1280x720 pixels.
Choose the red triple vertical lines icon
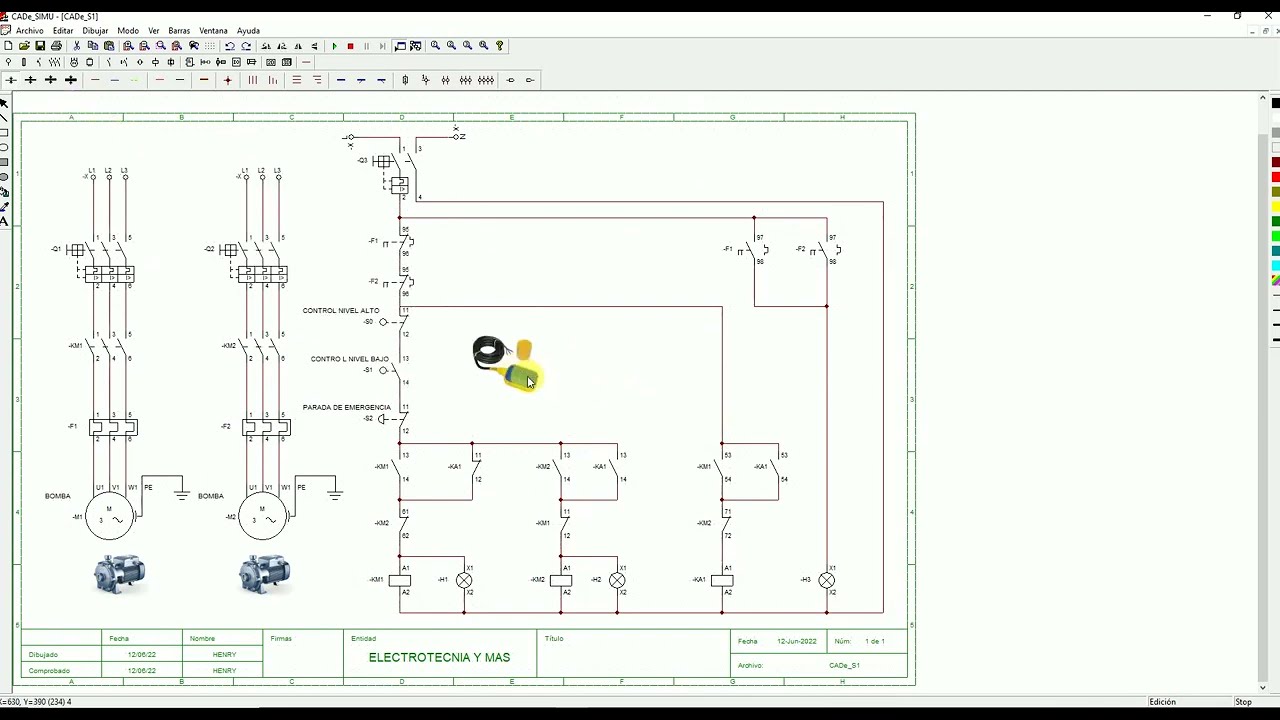pos(252,80)
